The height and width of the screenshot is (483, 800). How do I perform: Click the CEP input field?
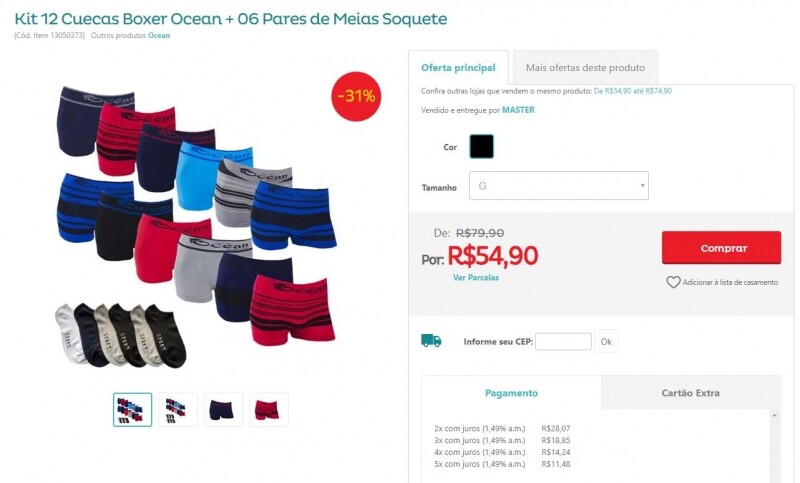[x=563, y=342]
